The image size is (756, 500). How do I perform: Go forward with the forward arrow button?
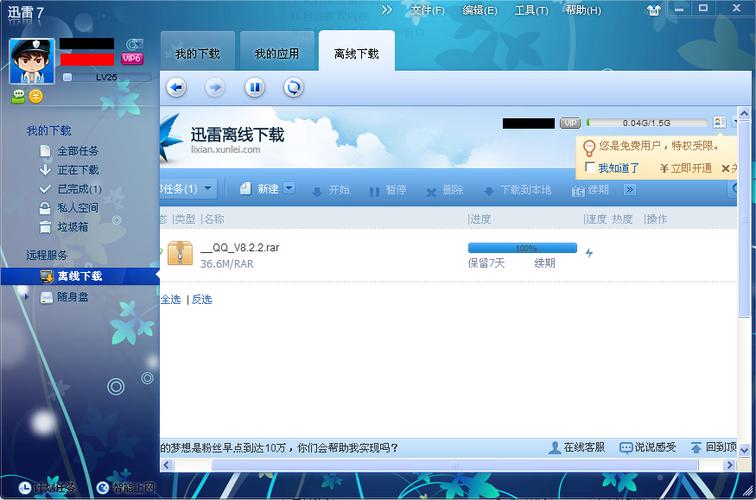click(215, 88)
